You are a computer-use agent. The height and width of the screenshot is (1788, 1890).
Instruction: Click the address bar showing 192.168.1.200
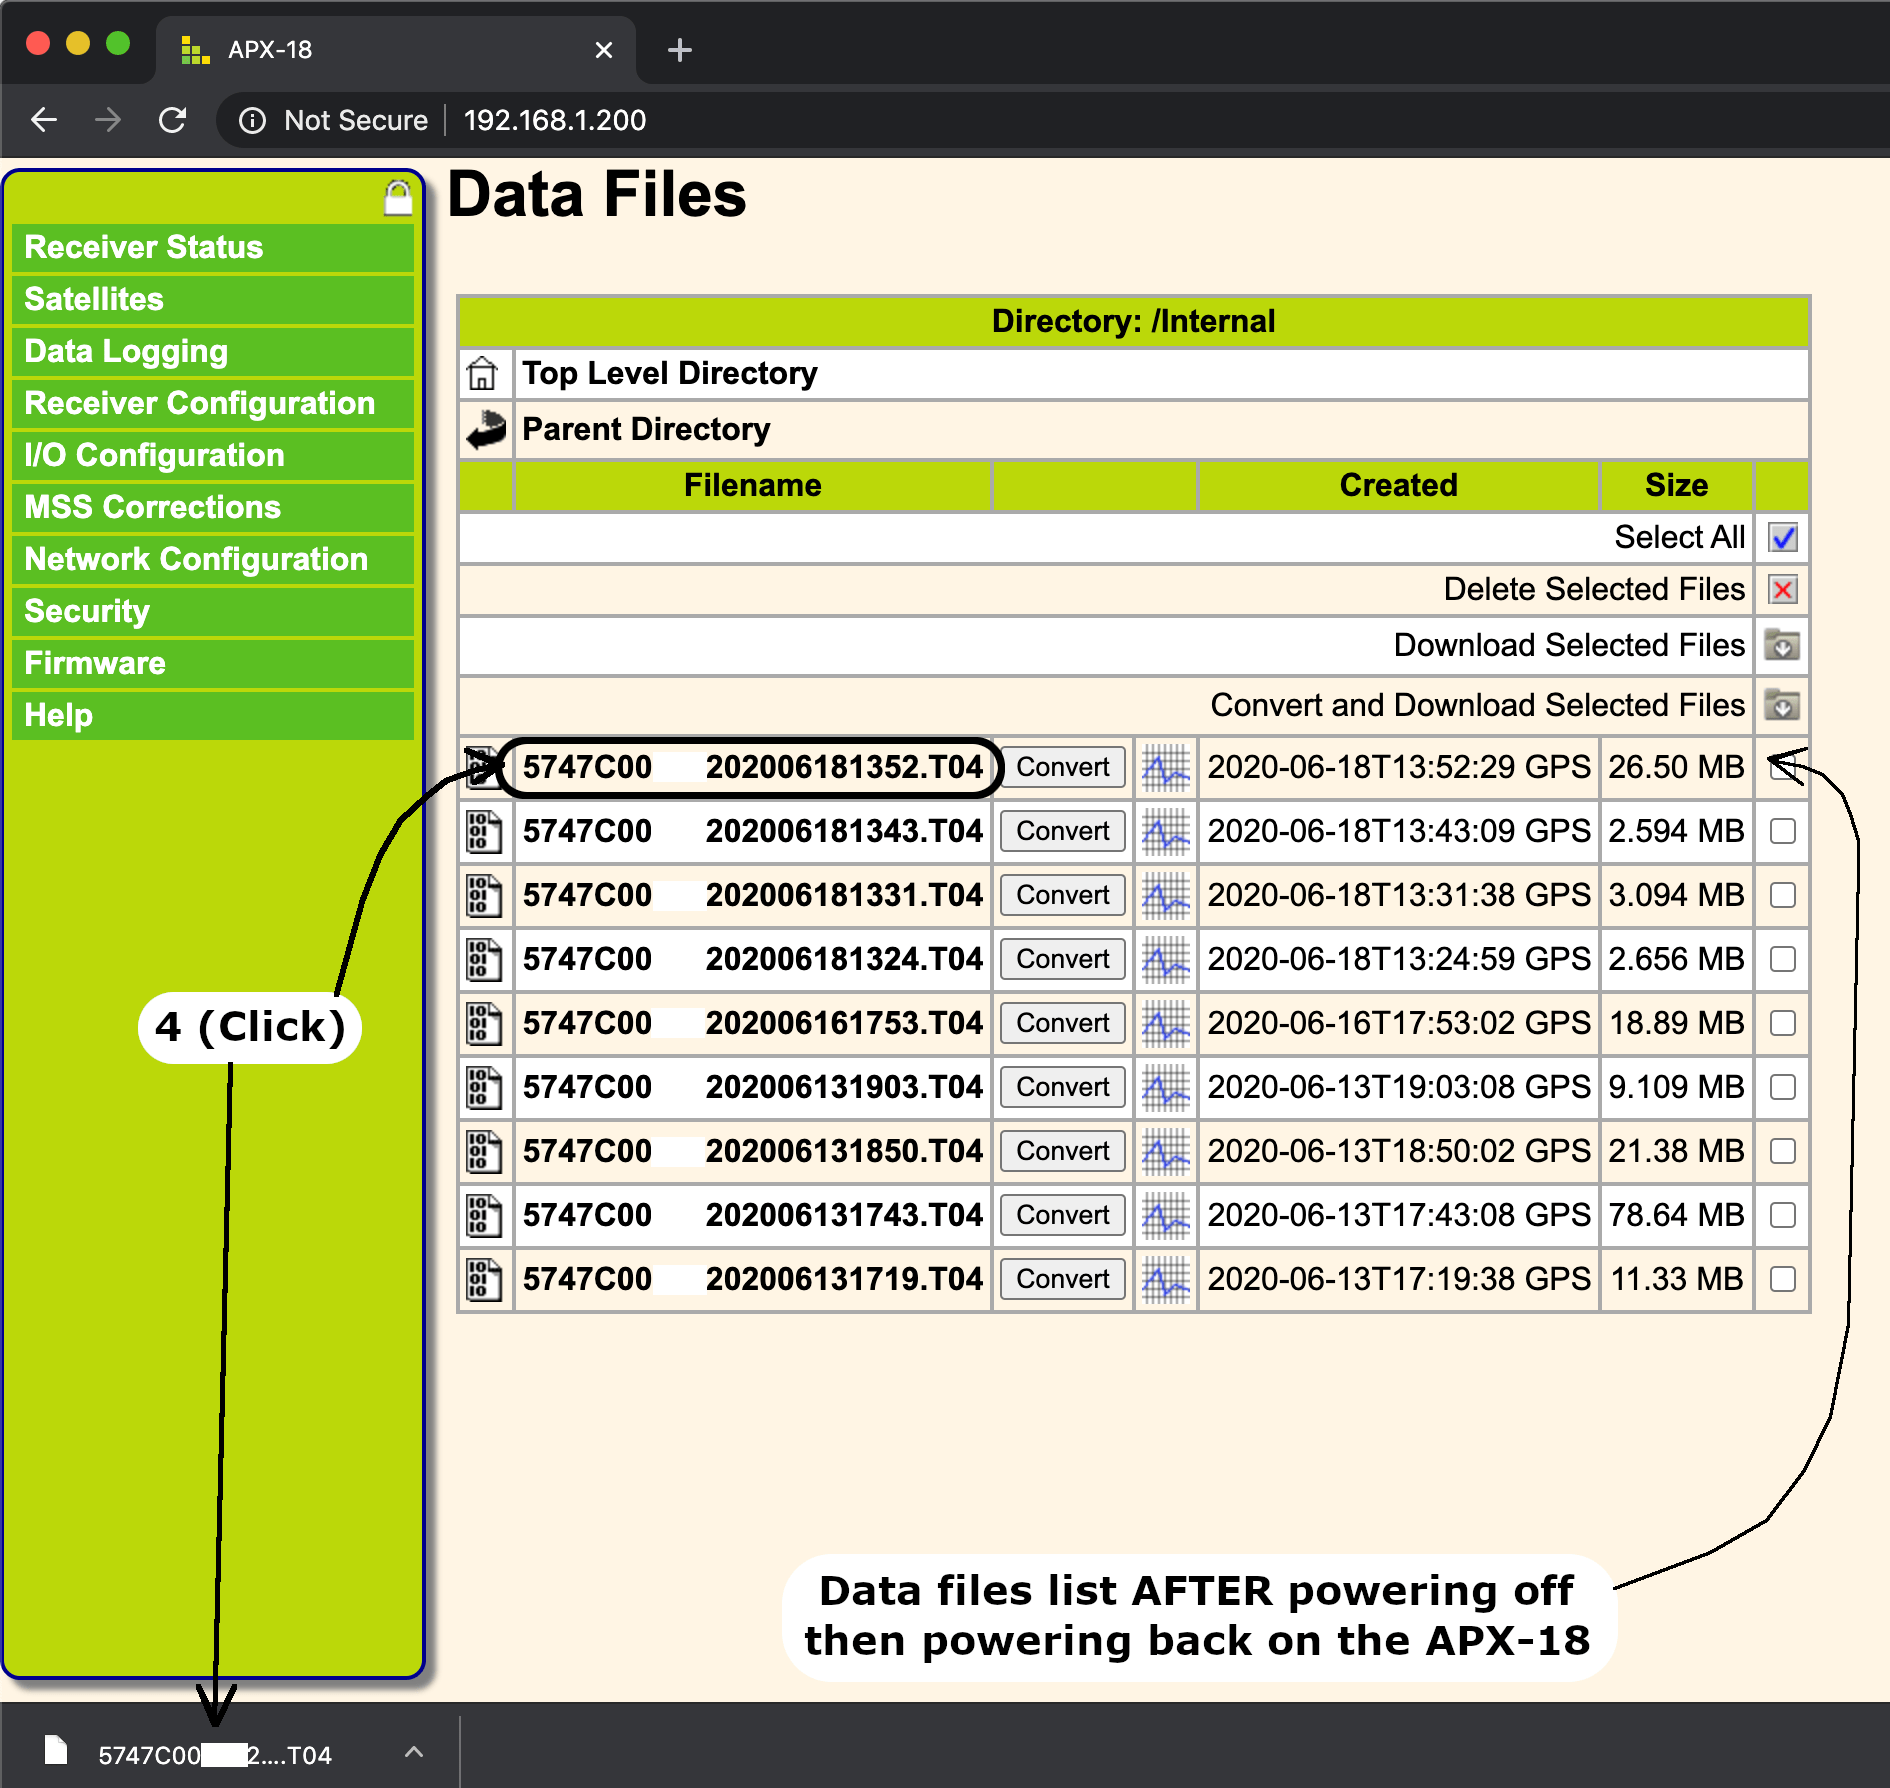click(x=555, y=121)
